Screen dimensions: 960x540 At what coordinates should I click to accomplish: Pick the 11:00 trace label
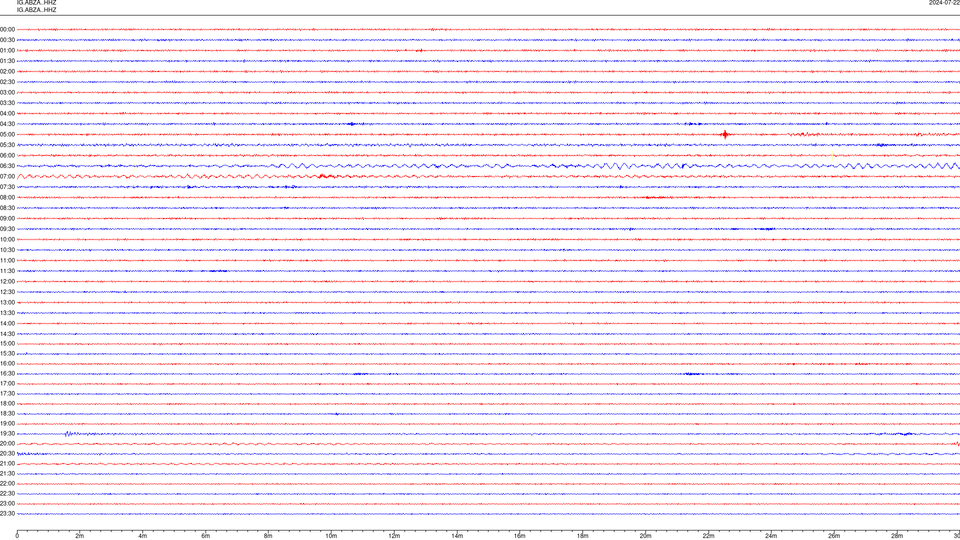click(7, 261)
